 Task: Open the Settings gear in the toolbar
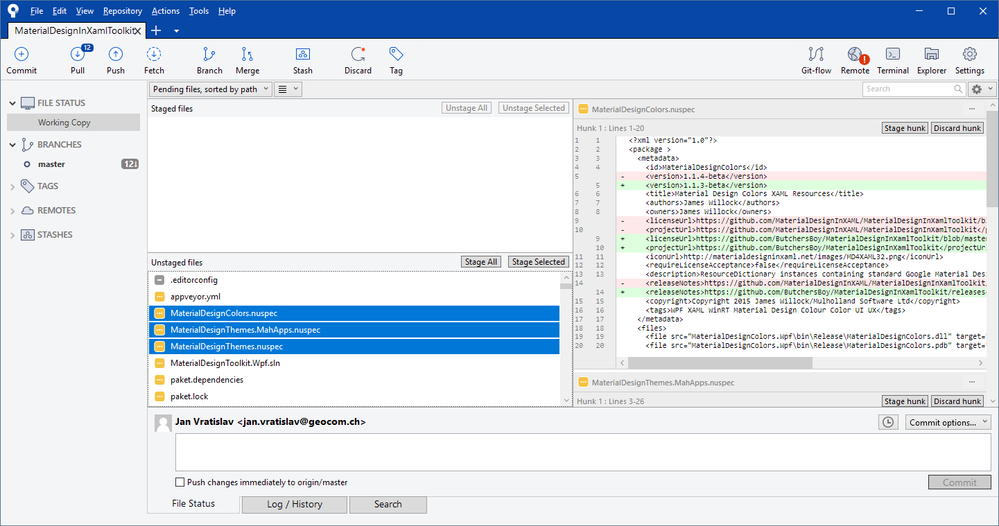pos(970,60)
